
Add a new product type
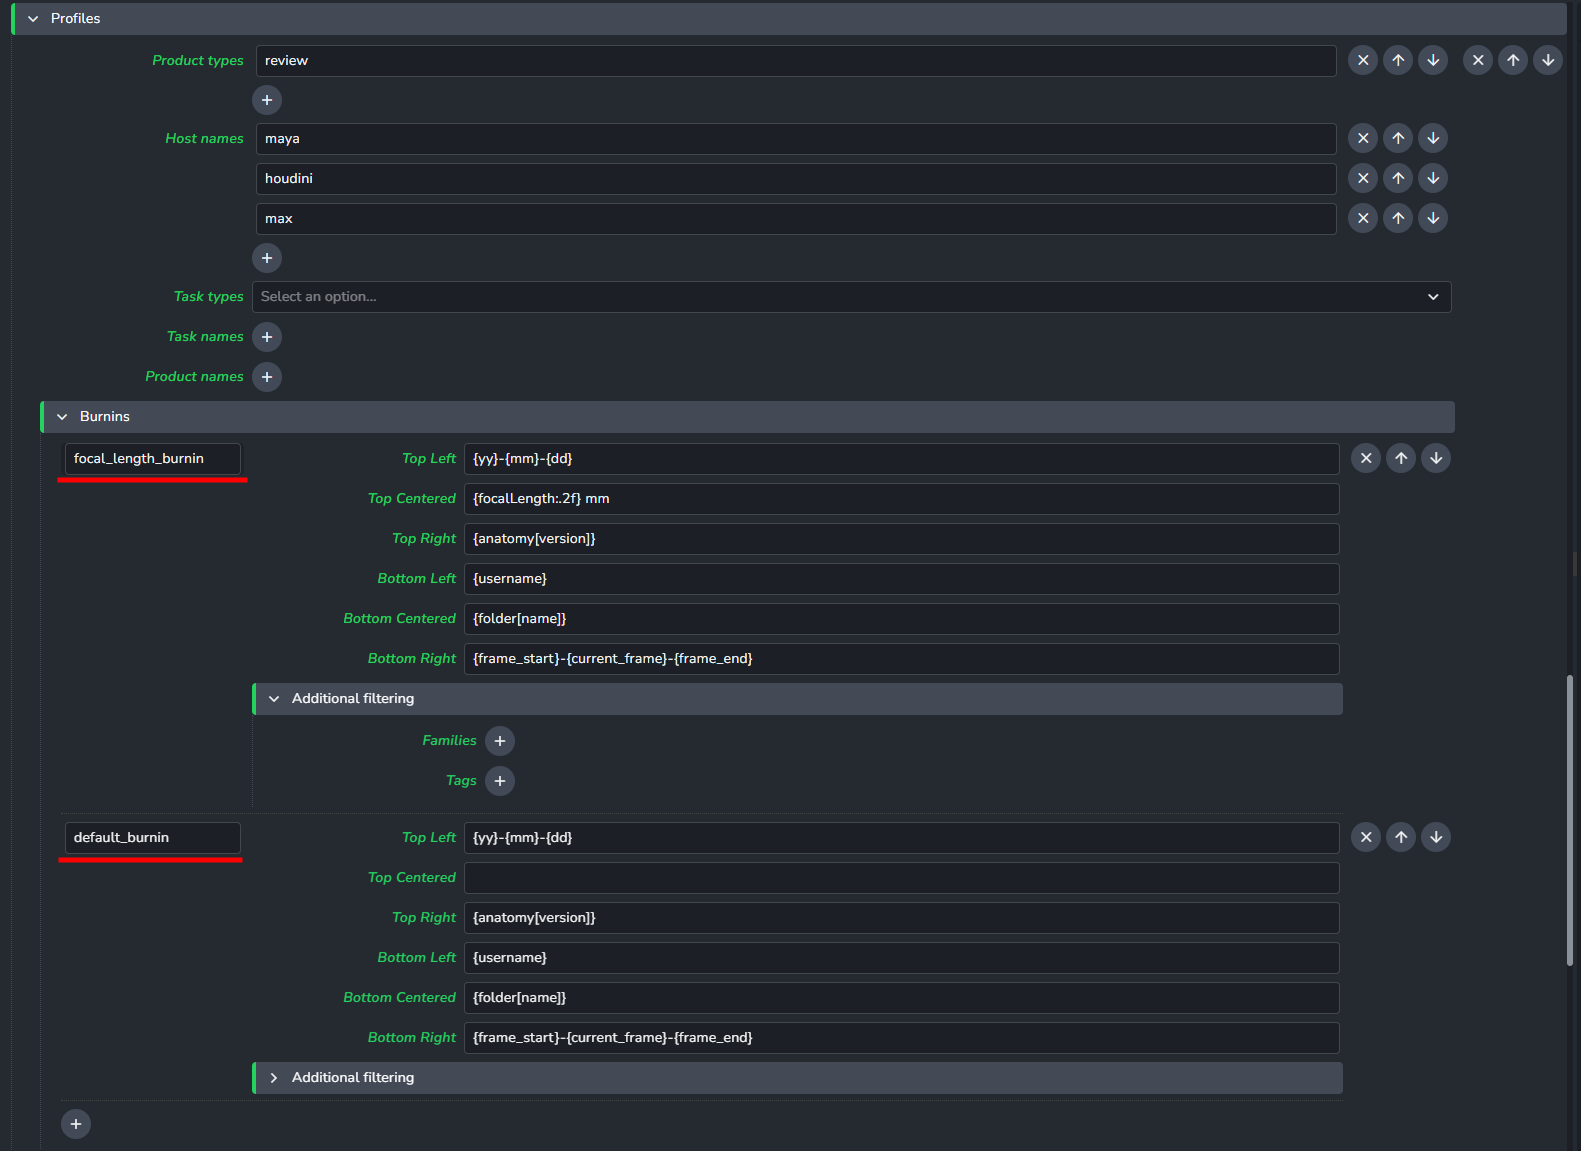click(267, 100)
